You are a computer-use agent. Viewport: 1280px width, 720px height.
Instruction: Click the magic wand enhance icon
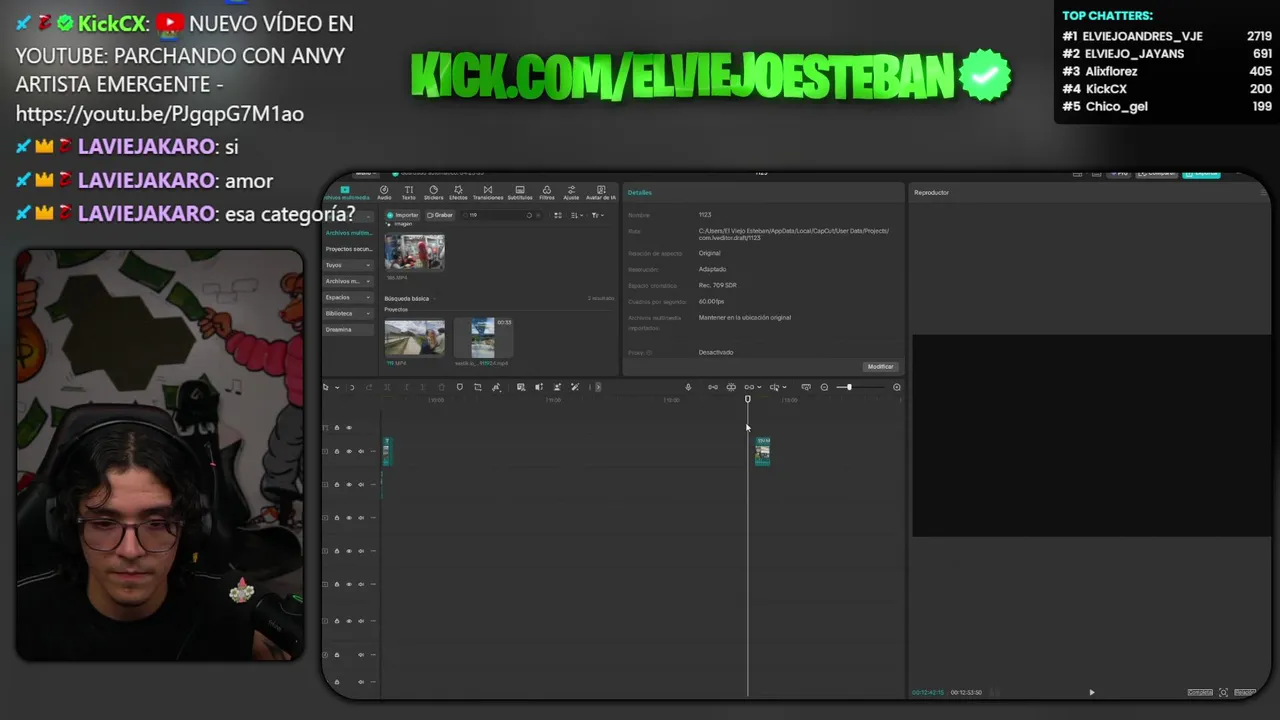[574, 387]
